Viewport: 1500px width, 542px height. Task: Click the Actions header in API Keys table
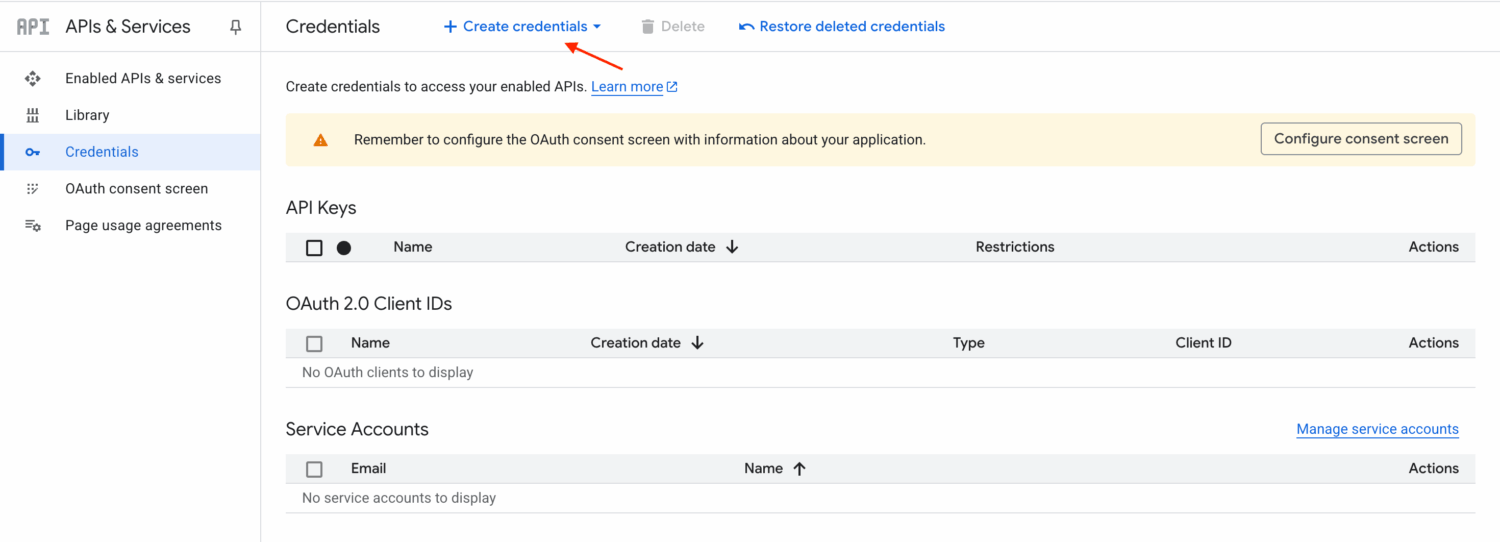pyautogui.click(x=1433, y=247)
